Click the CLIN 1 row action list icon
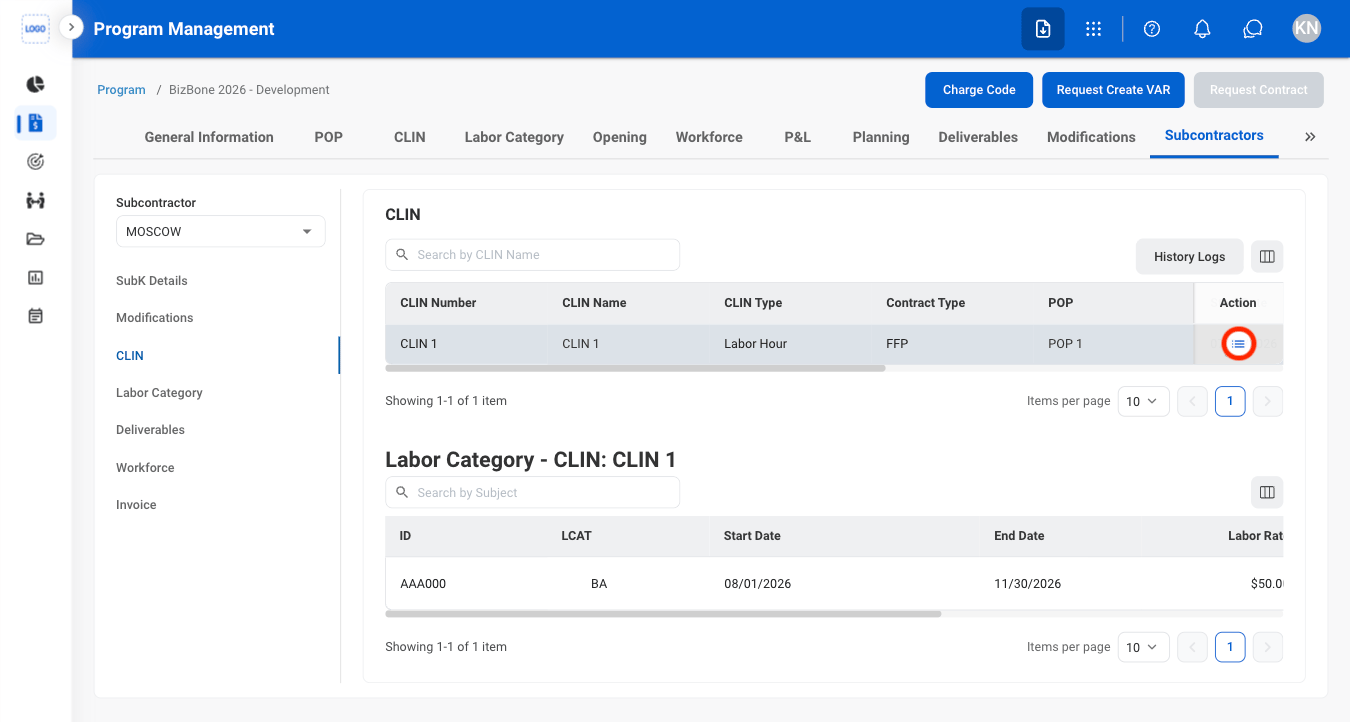The width and height of the screenshot is (1350, 722). pos(1238,344)
